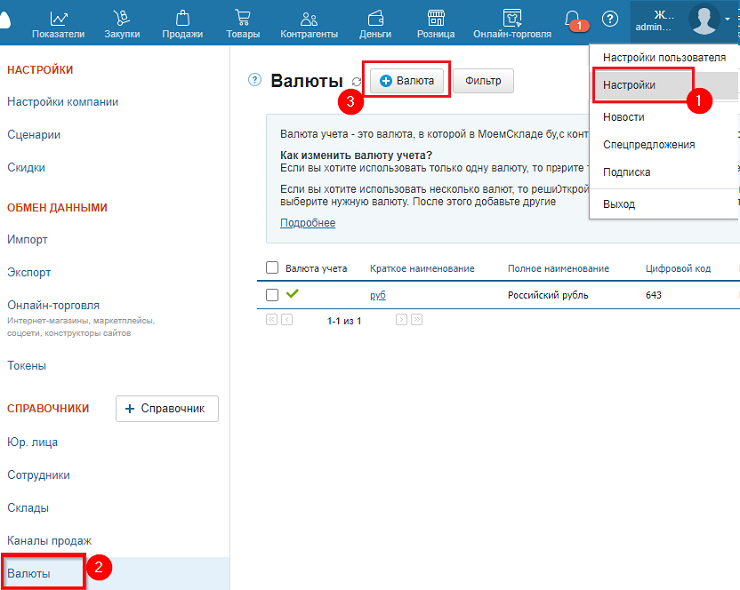Select Настройки in the user menu
This screenshot has width=740, height=590.
coord(630,85)
